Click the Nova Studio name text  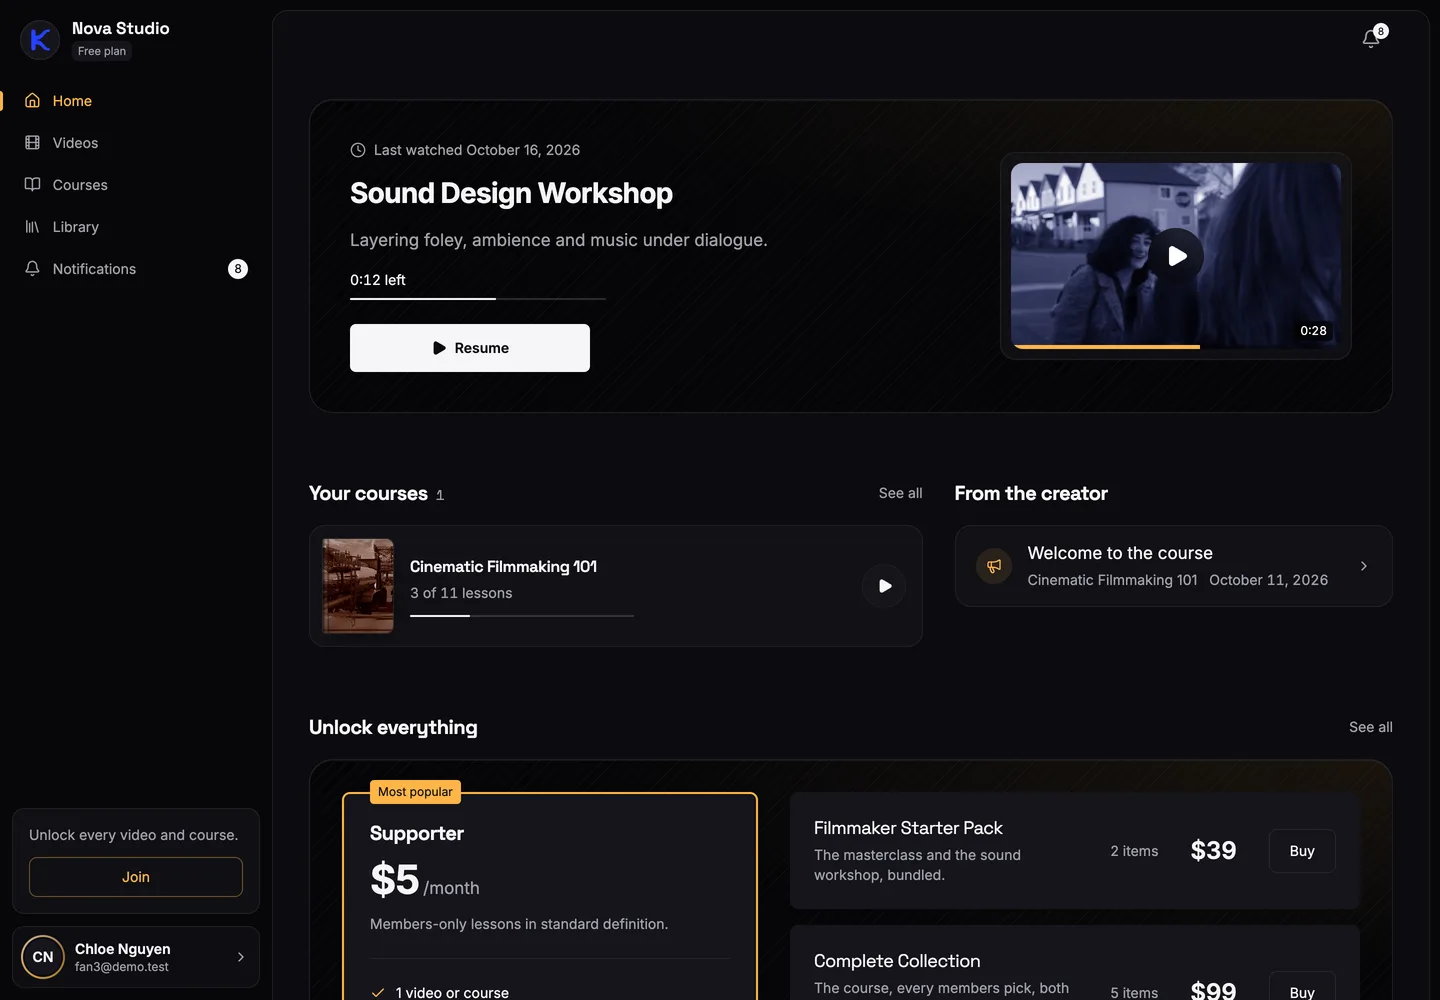[x=121, y=28]
